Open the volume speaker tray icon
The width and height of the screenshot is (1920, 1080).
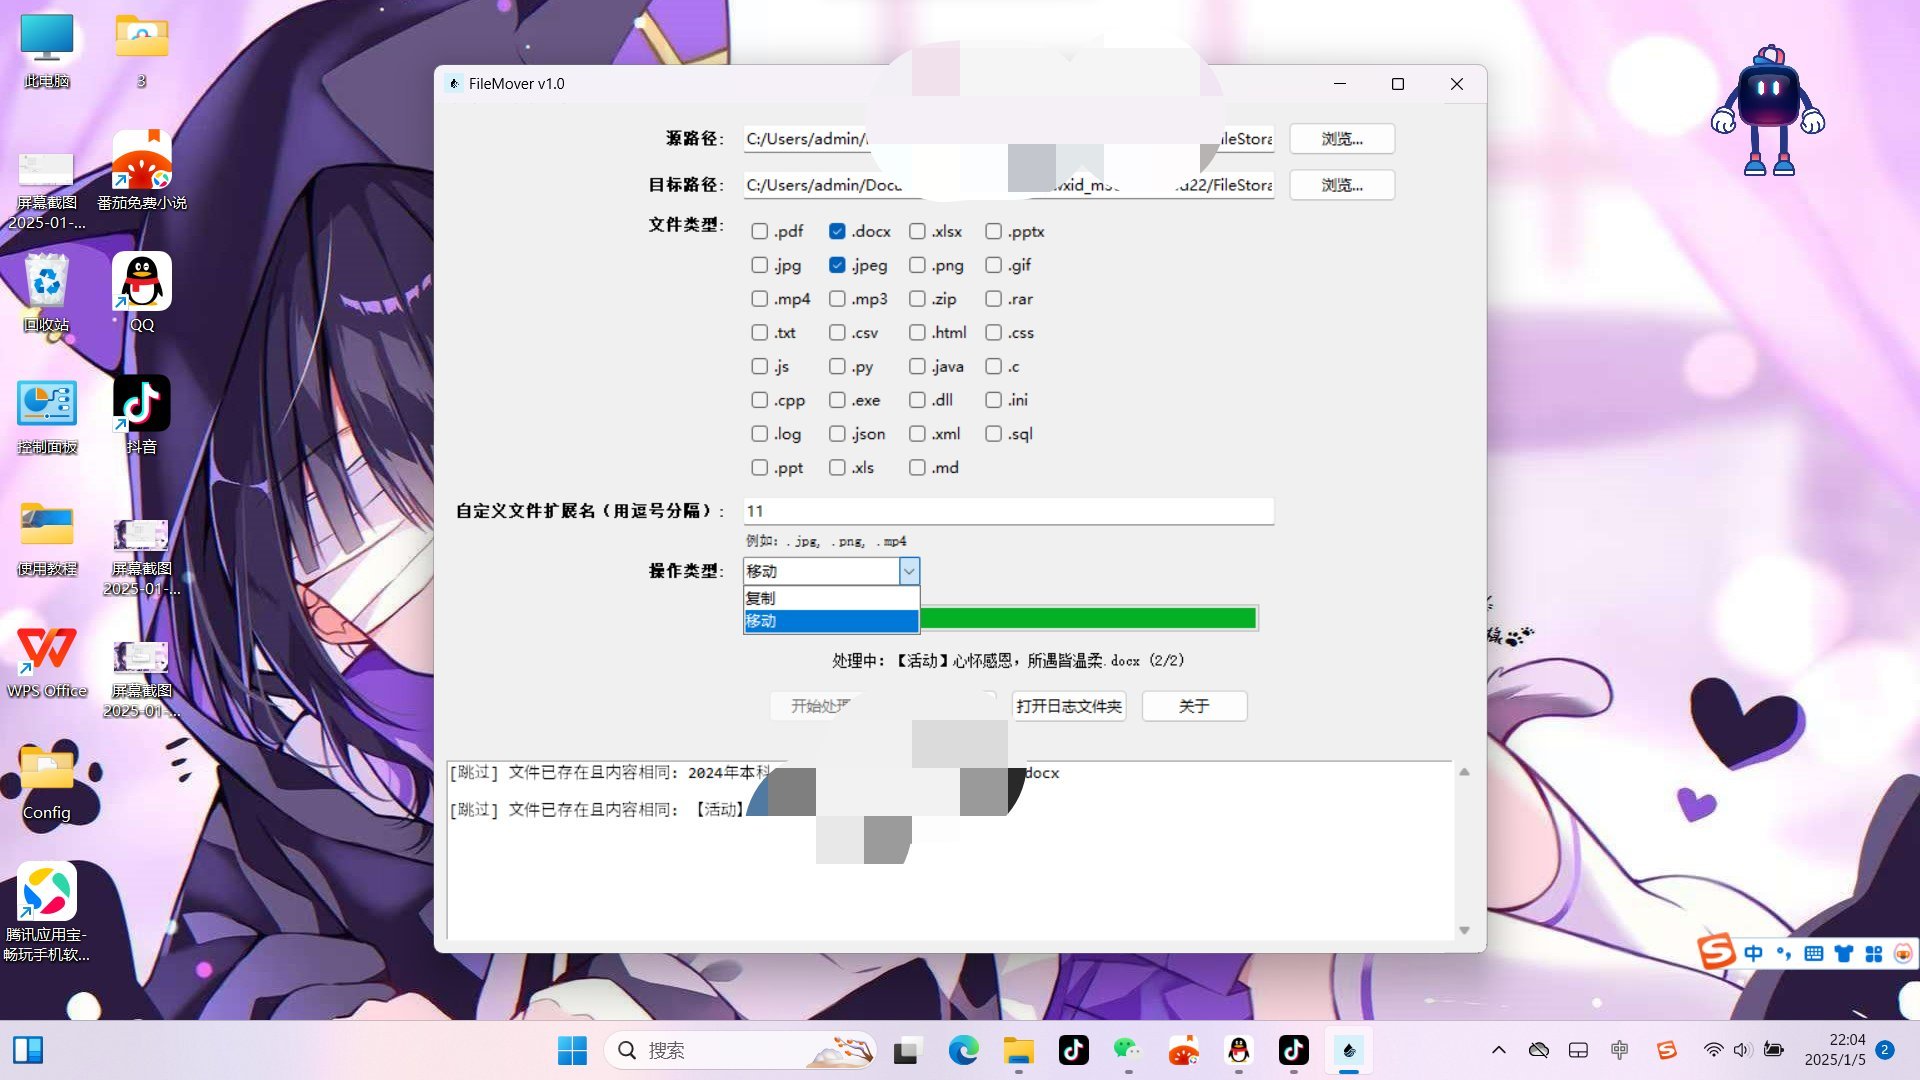(1742, 1050)
